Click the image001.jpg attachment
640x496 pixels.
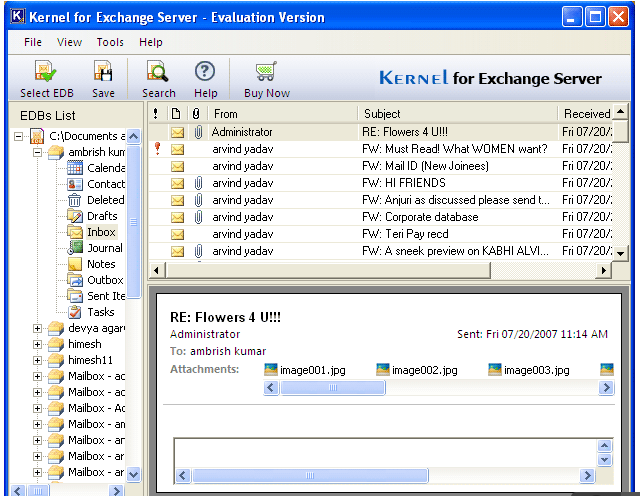click(x=305, y=370)
